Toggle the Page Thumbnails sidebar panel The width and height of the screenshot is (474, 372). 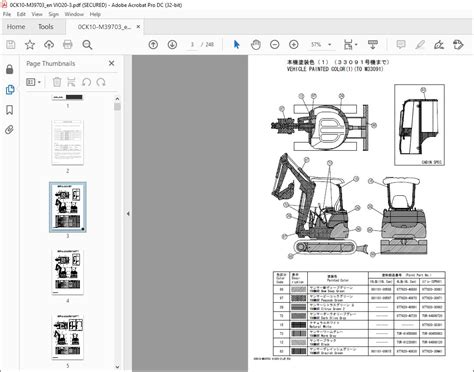click(x=10, y=89)
